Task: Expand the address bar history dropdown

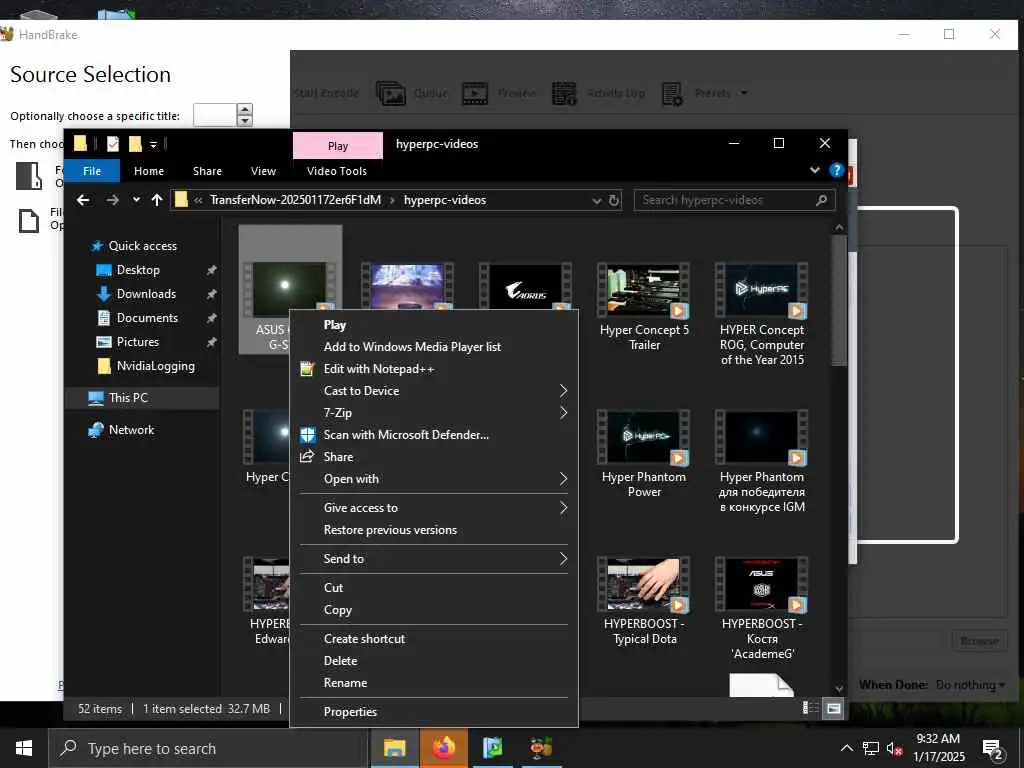Action: point(596,200)
